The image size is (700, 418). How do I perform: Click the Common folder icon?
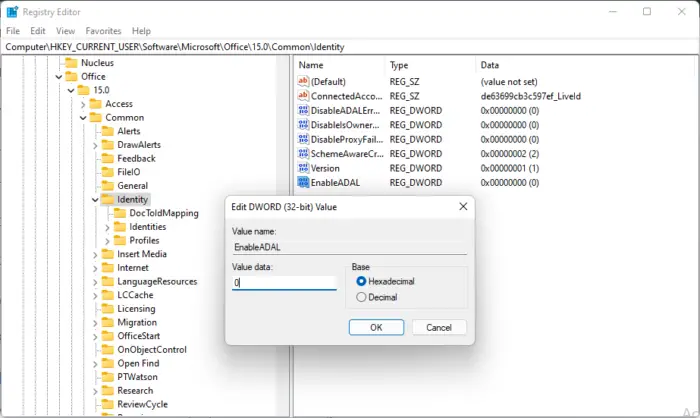click(x=96, y=117)
